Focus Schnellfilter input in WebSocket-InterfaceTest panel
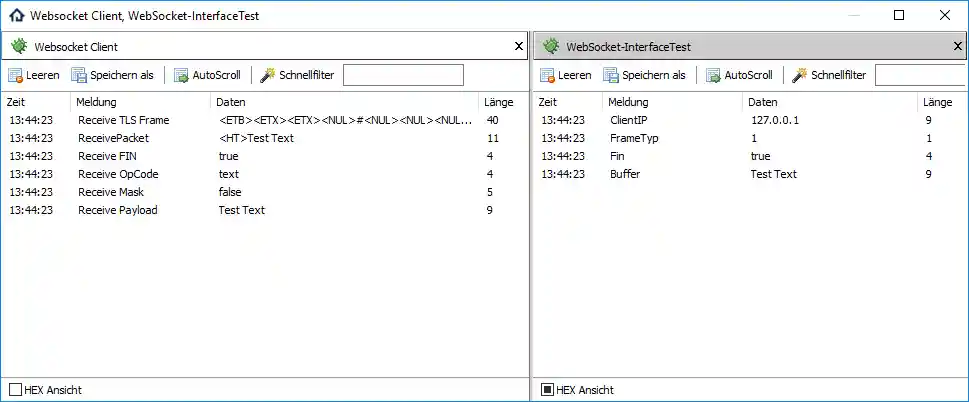969x402 pixels. click(921, 75)
